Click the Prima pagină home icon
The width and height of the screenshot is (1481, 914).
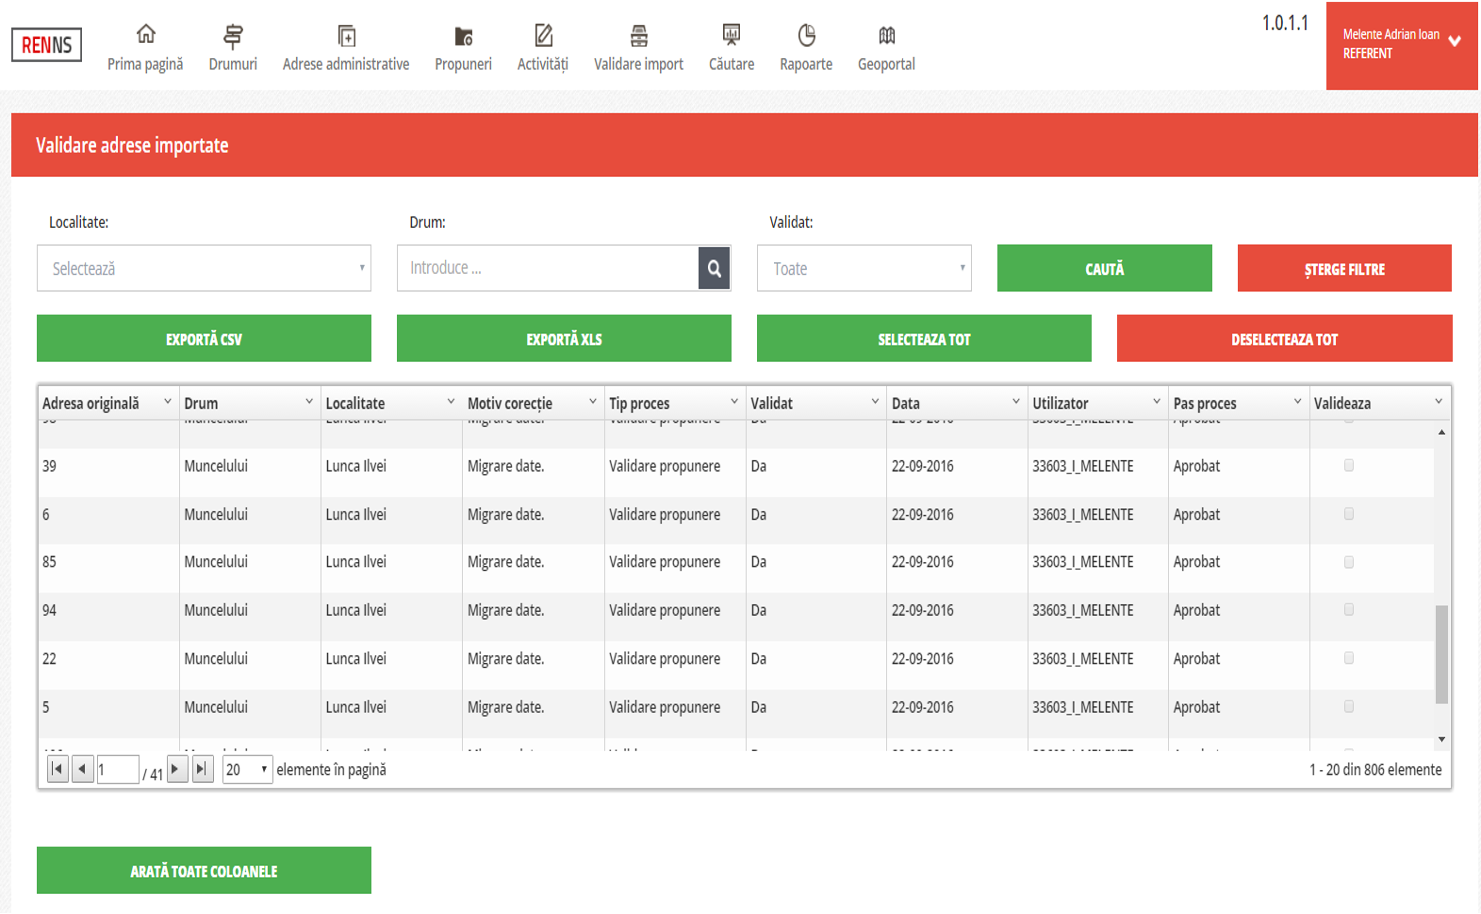point(146,35)
